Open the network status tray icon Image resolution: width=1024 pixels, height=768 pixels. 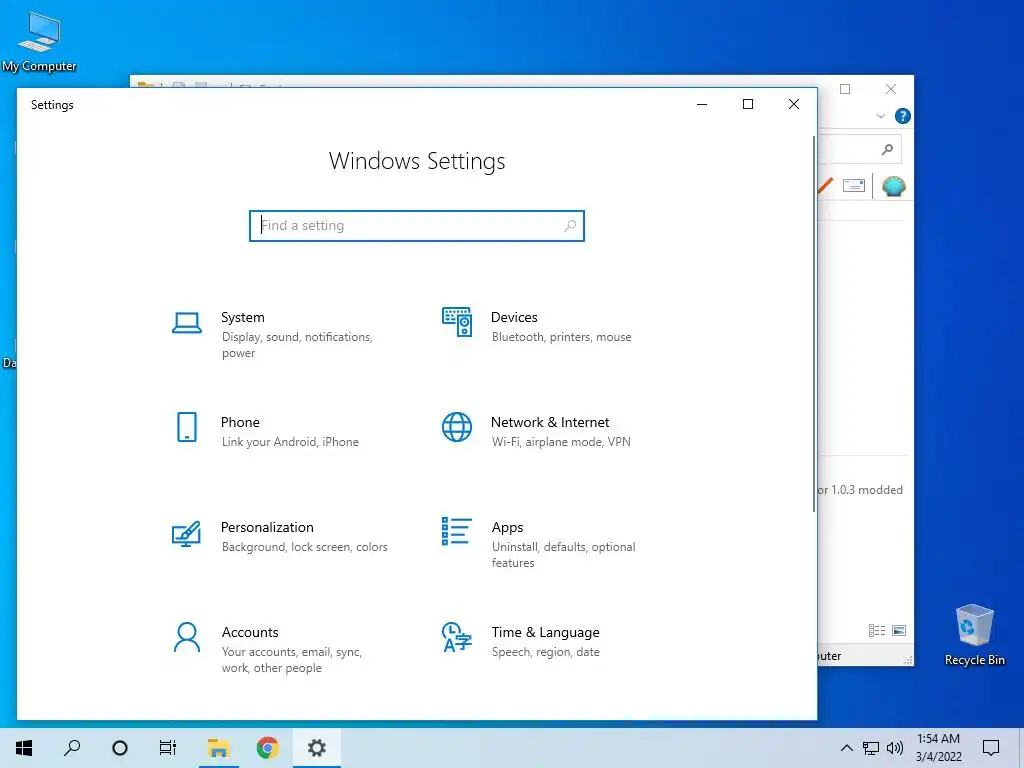[x=871, y=748]
